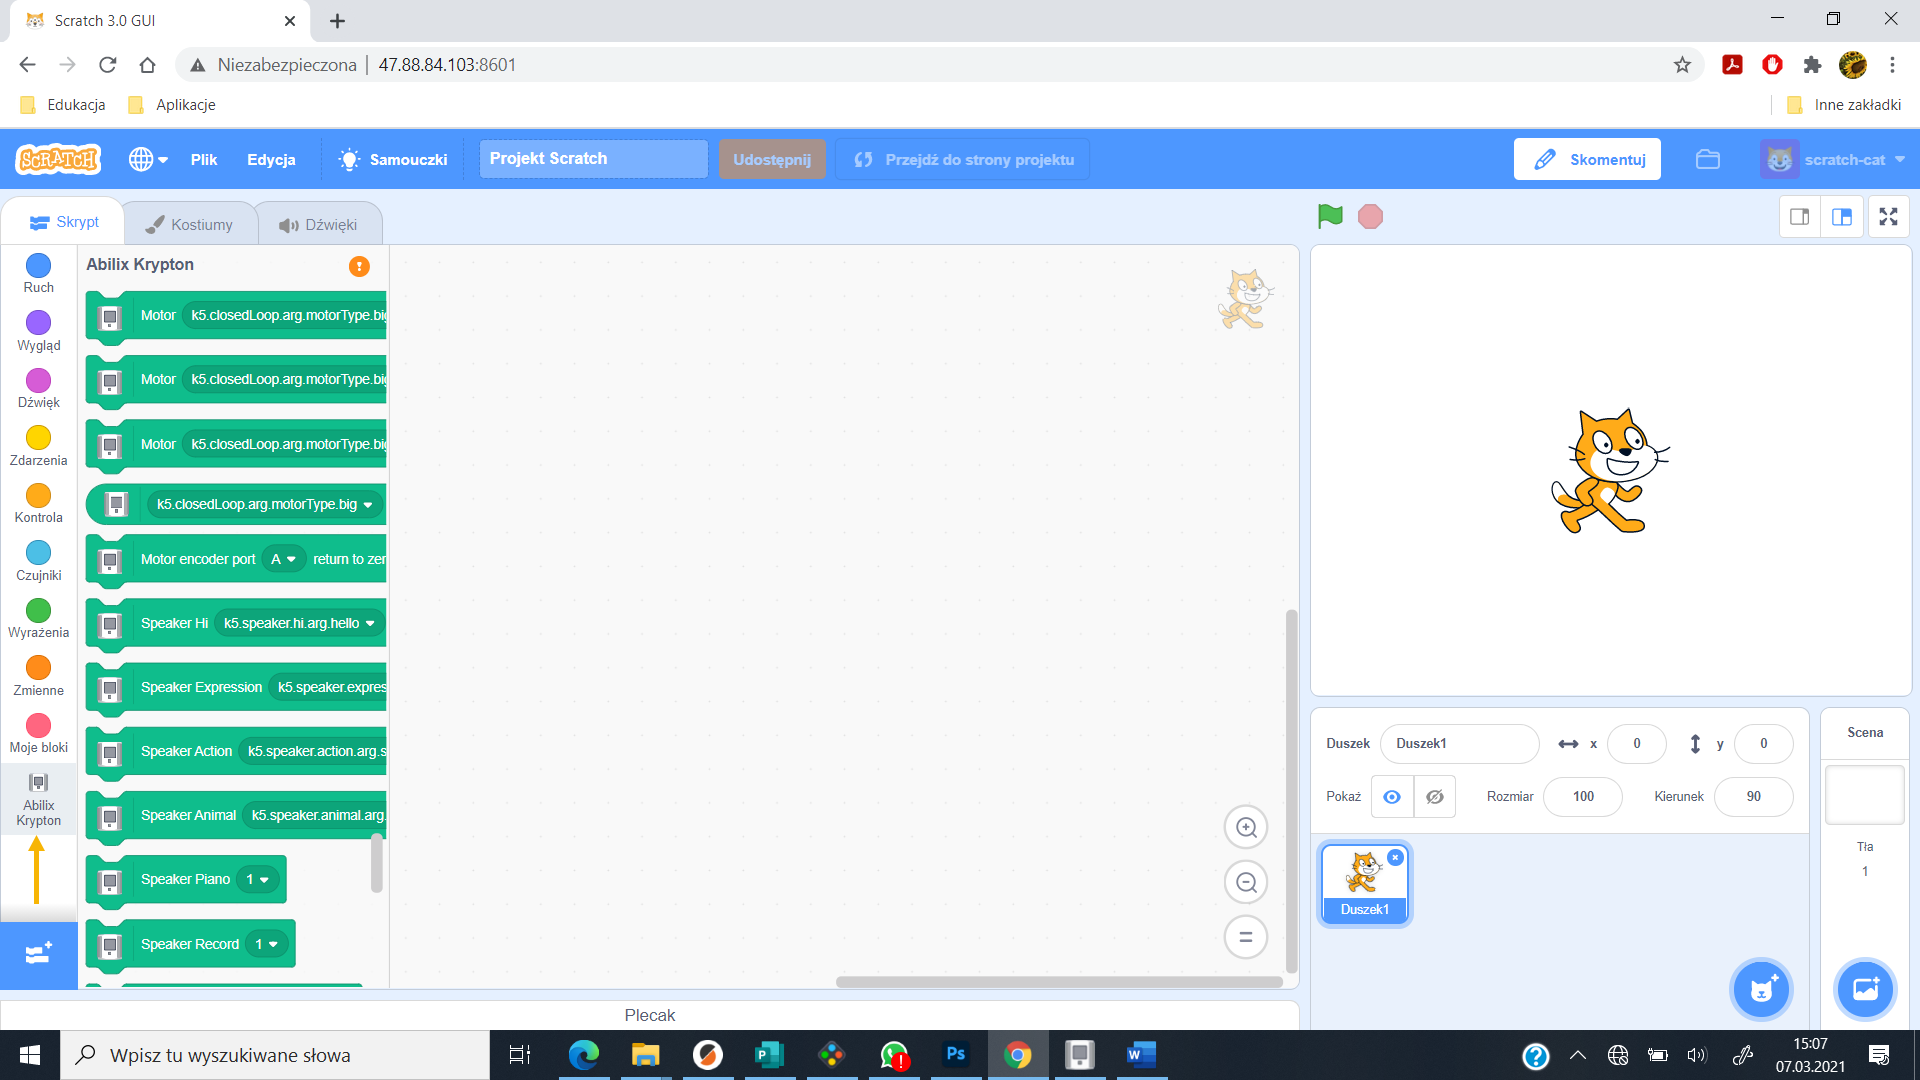The image size is (1920, 1080).
Task: Zoom out of the script workspace
Action: [1246, 882]
